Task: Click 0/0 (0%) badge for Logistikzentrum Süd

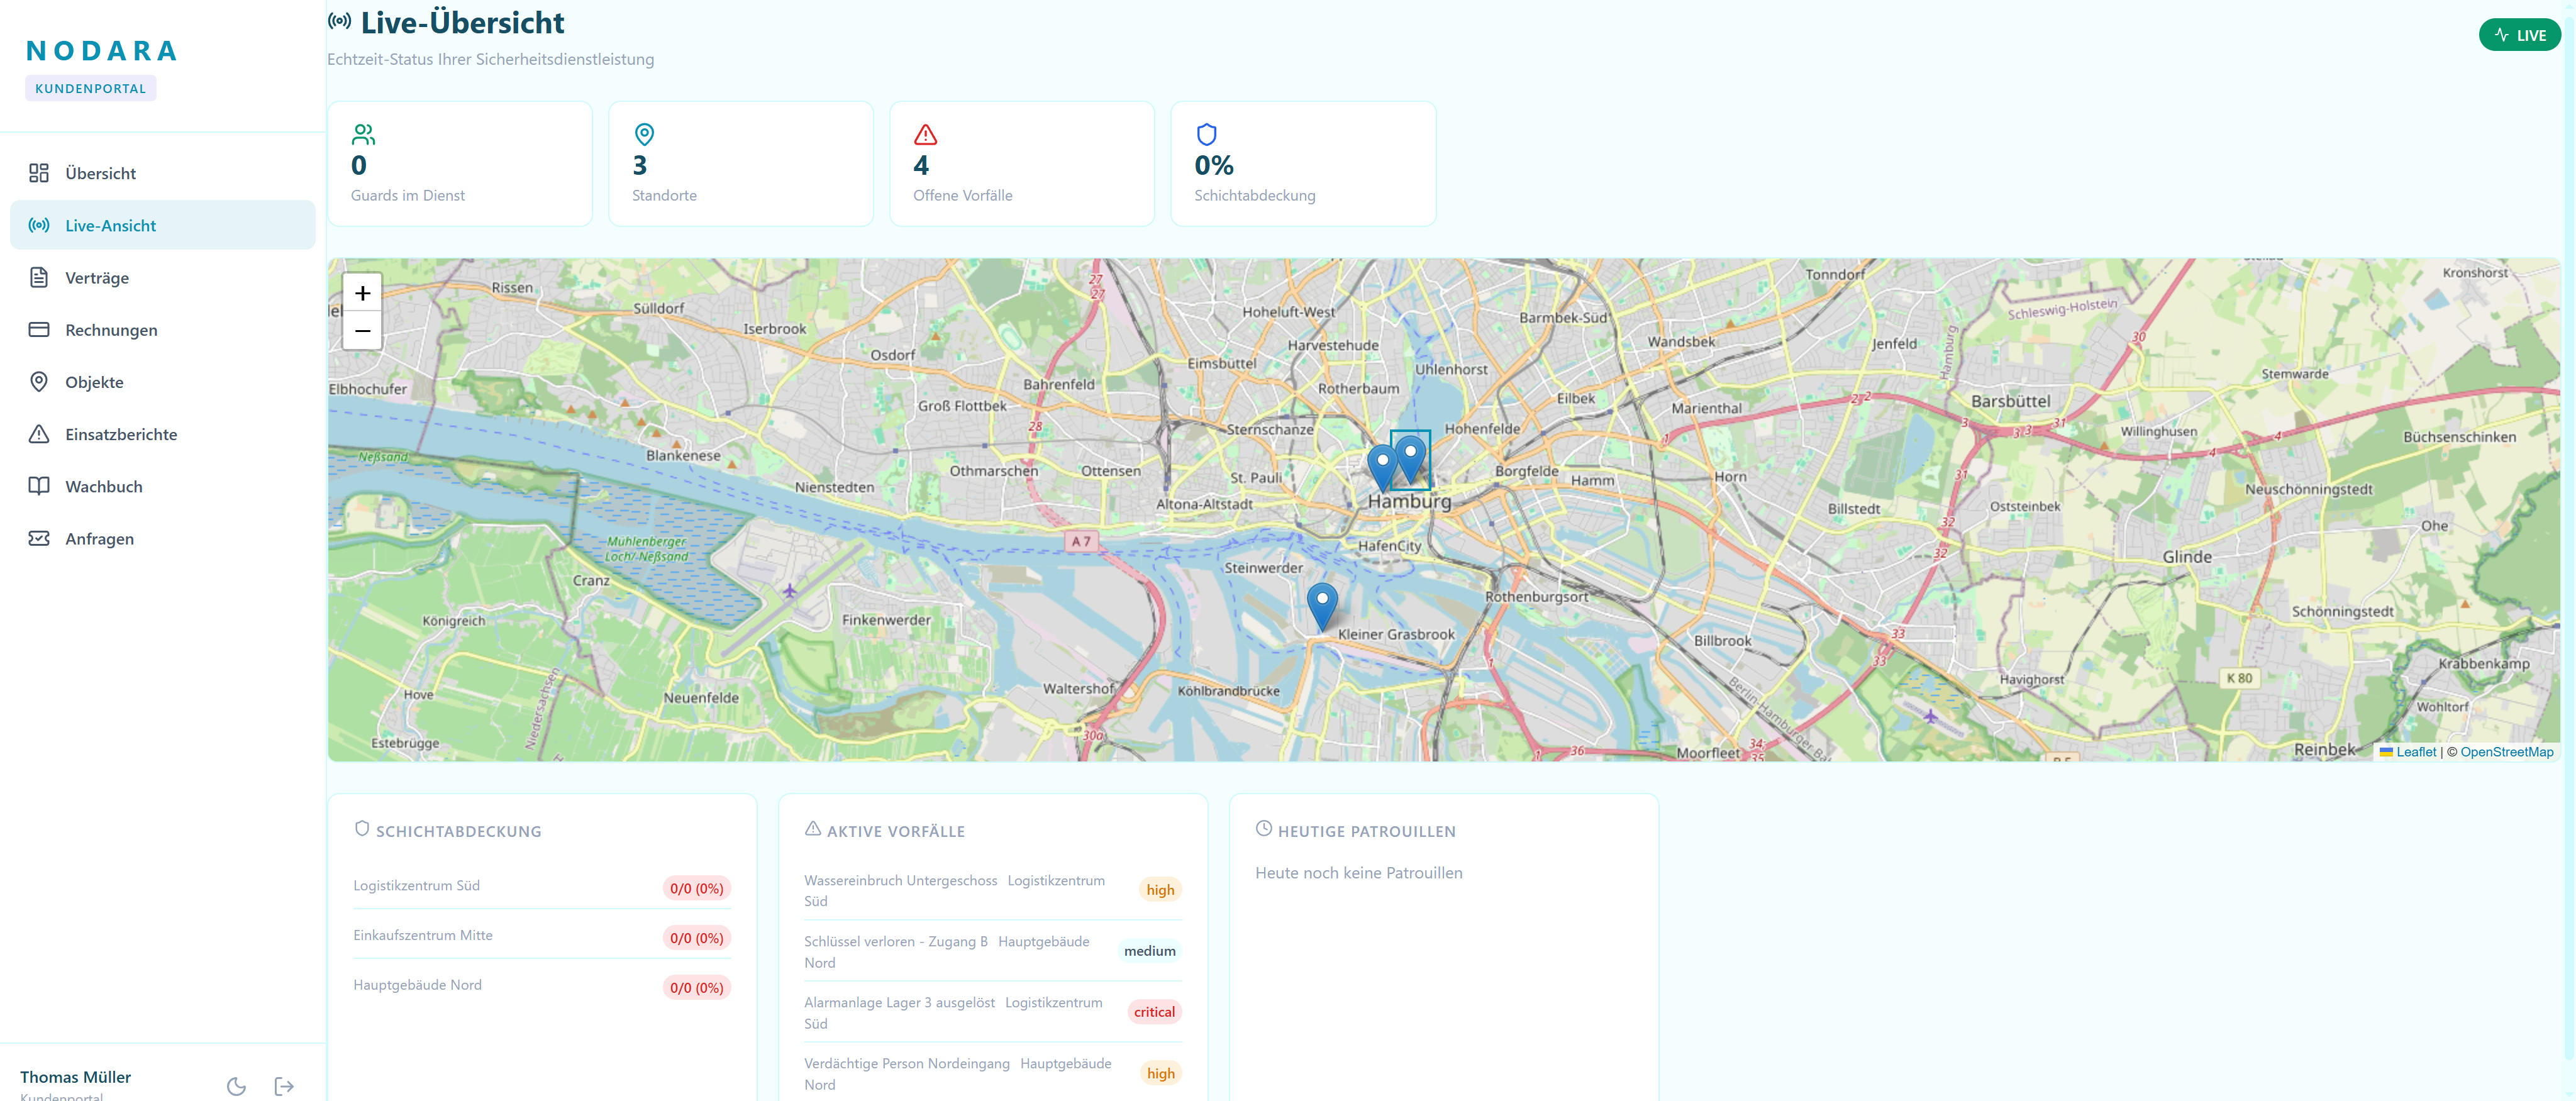Action: coord(696,888)
